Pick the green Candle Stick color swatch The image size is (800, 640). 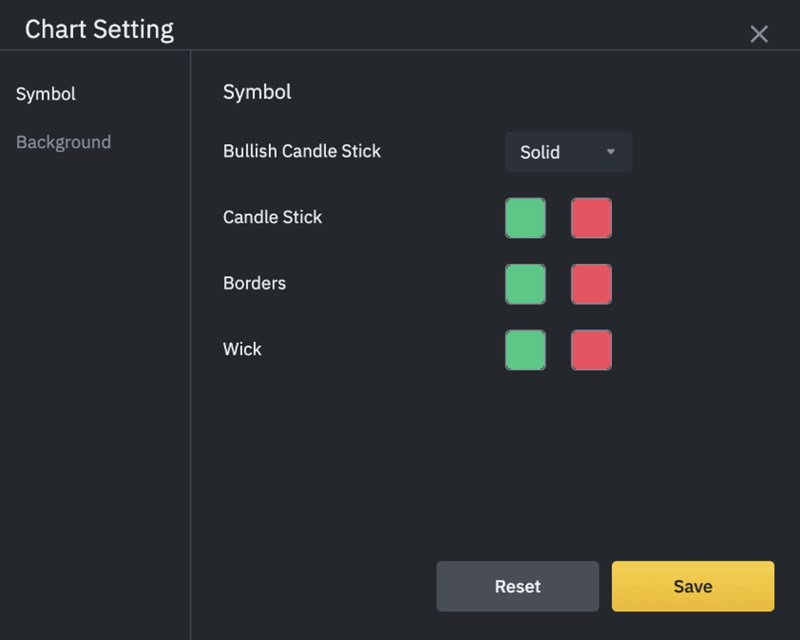tap(526, 218)
